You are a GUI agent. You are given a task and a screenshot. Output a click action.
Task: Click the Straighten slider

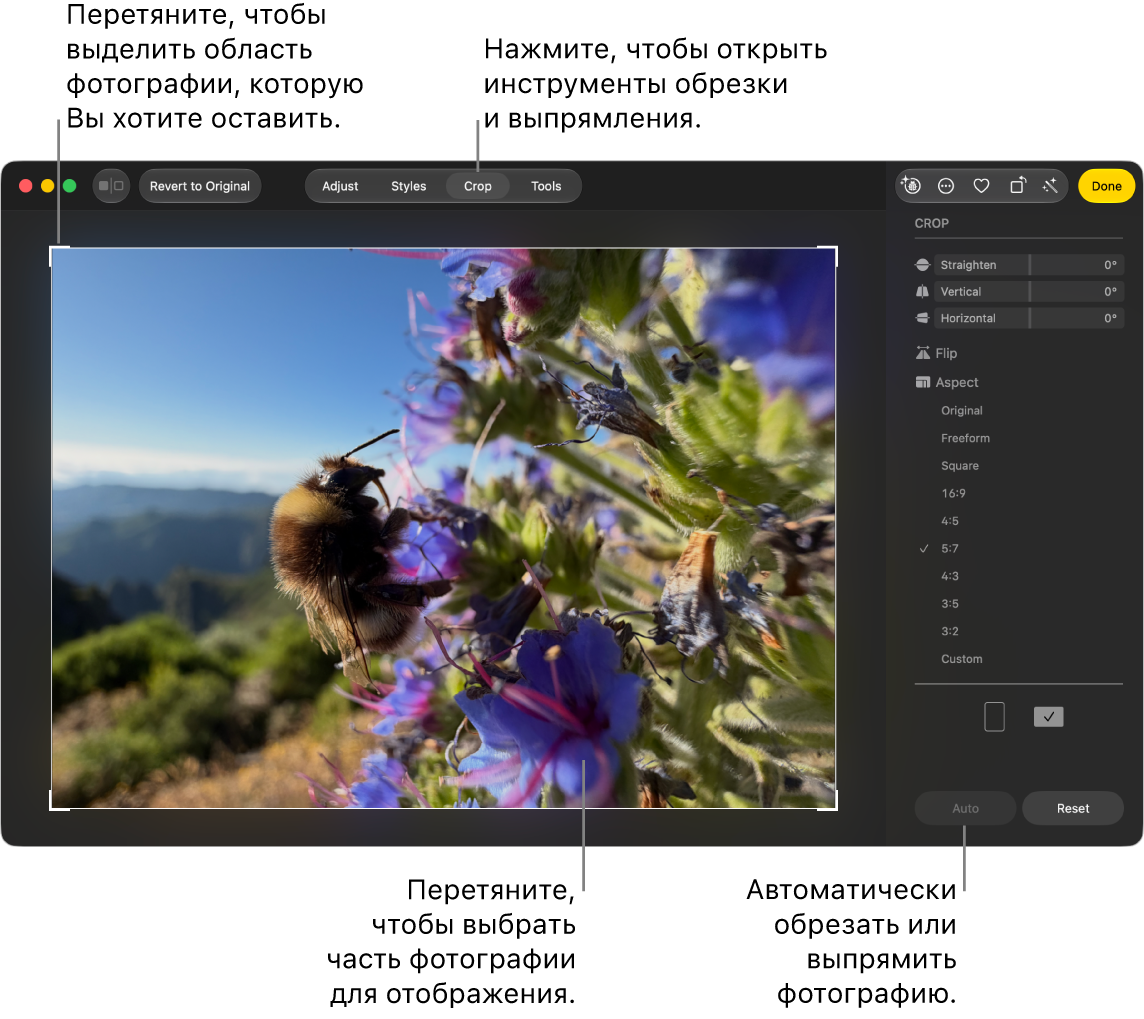pyautogui.click(x=1029, y=265)
